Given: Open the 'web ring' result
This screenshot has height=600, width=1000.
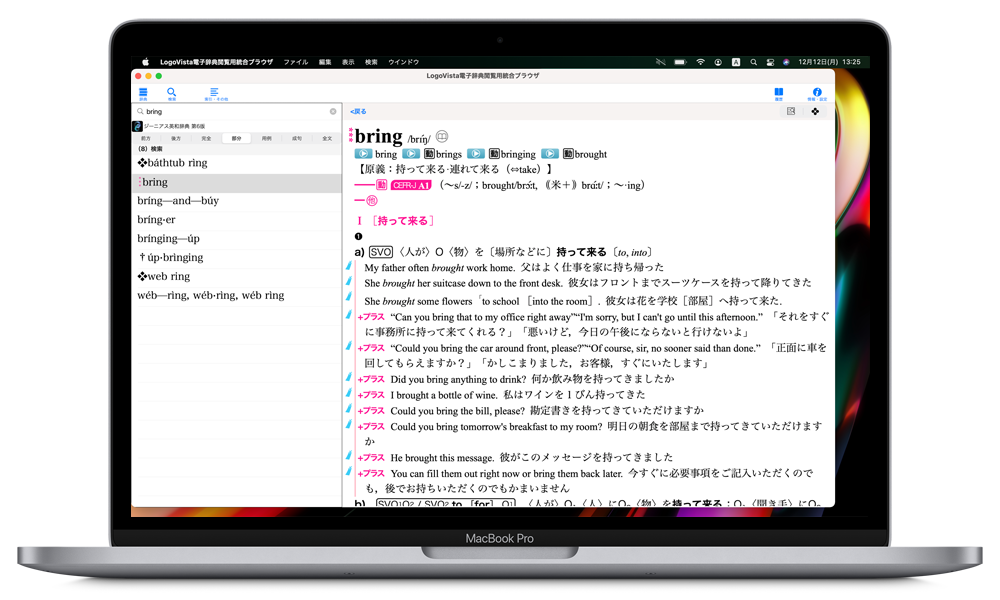Looking at the screenshot, I should 236,277.
